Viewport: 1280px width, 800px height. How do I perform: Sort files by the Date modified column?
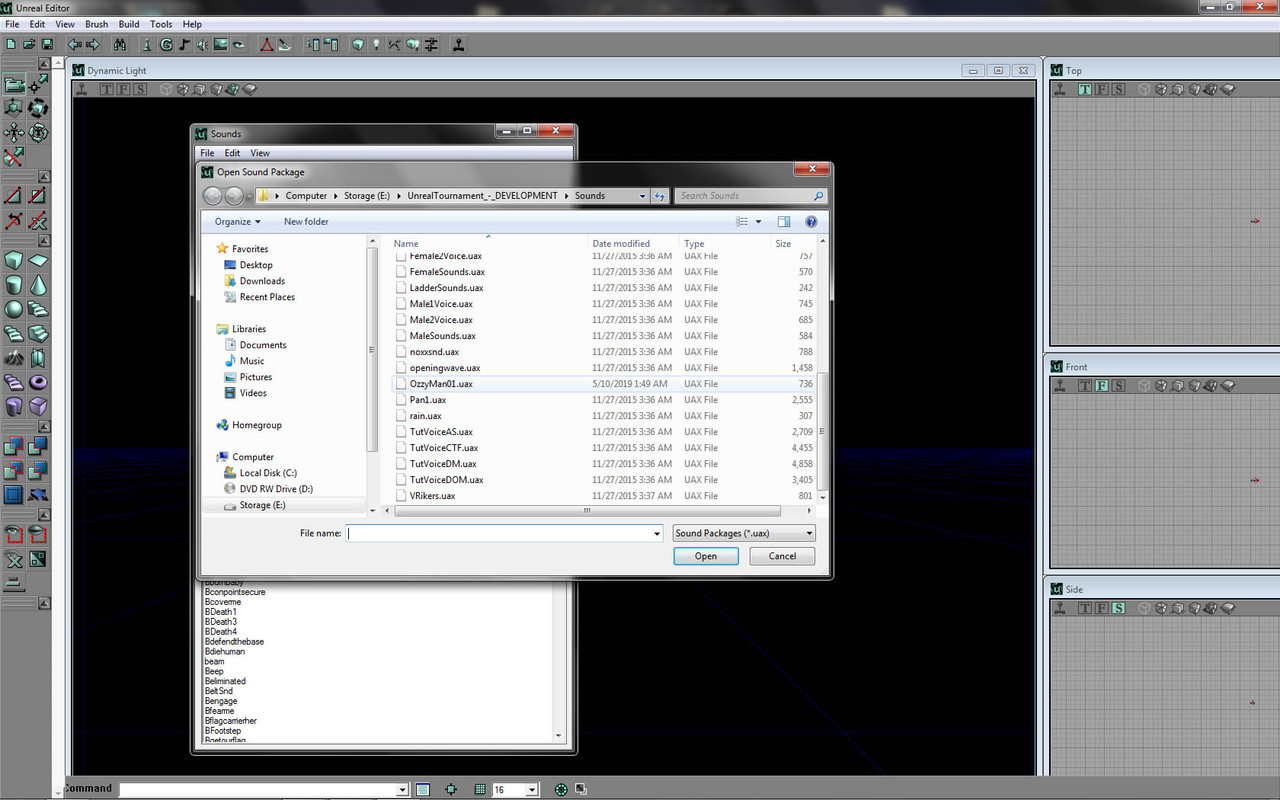[621, 244]
